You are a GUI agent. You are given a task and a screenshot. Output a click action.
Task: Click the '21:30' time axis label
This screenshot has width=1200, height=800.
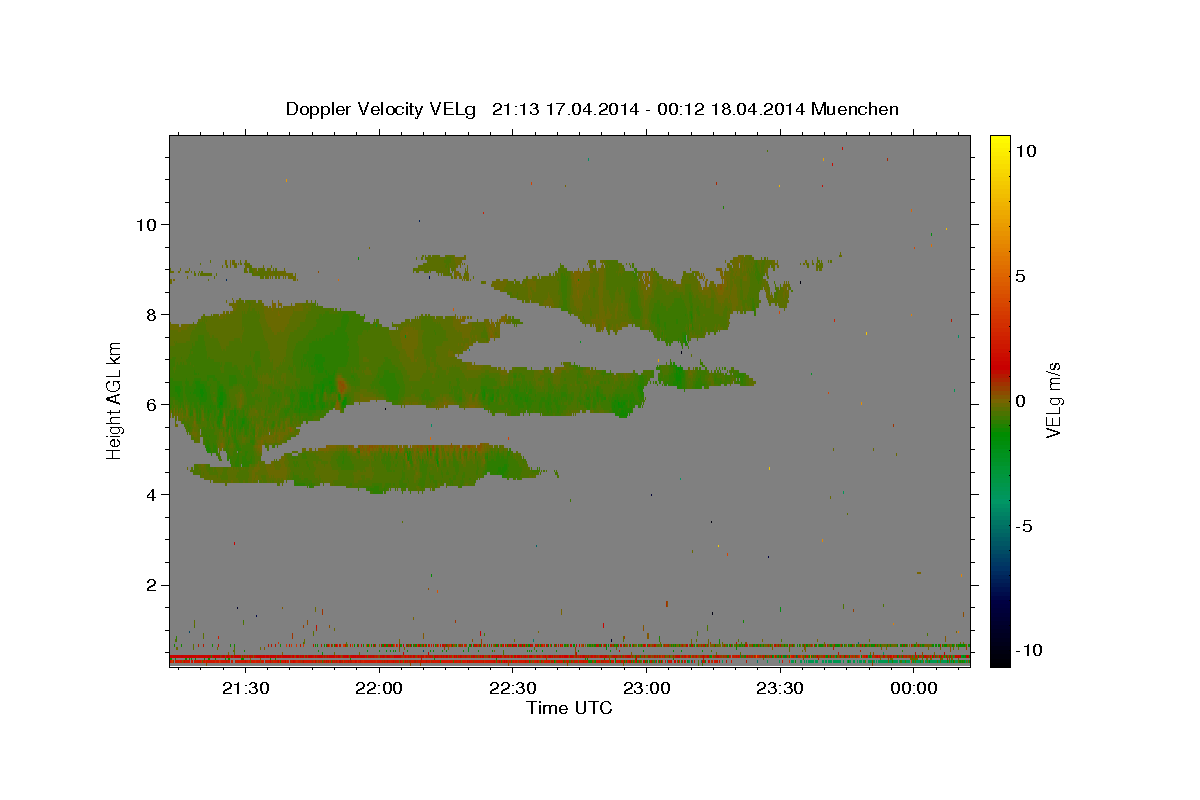(x=245, y=688)
